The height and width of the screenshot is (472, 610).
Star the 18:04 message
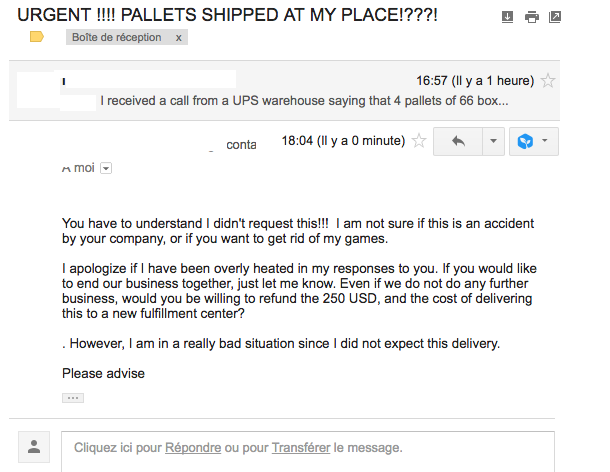(x=419, y=140)
